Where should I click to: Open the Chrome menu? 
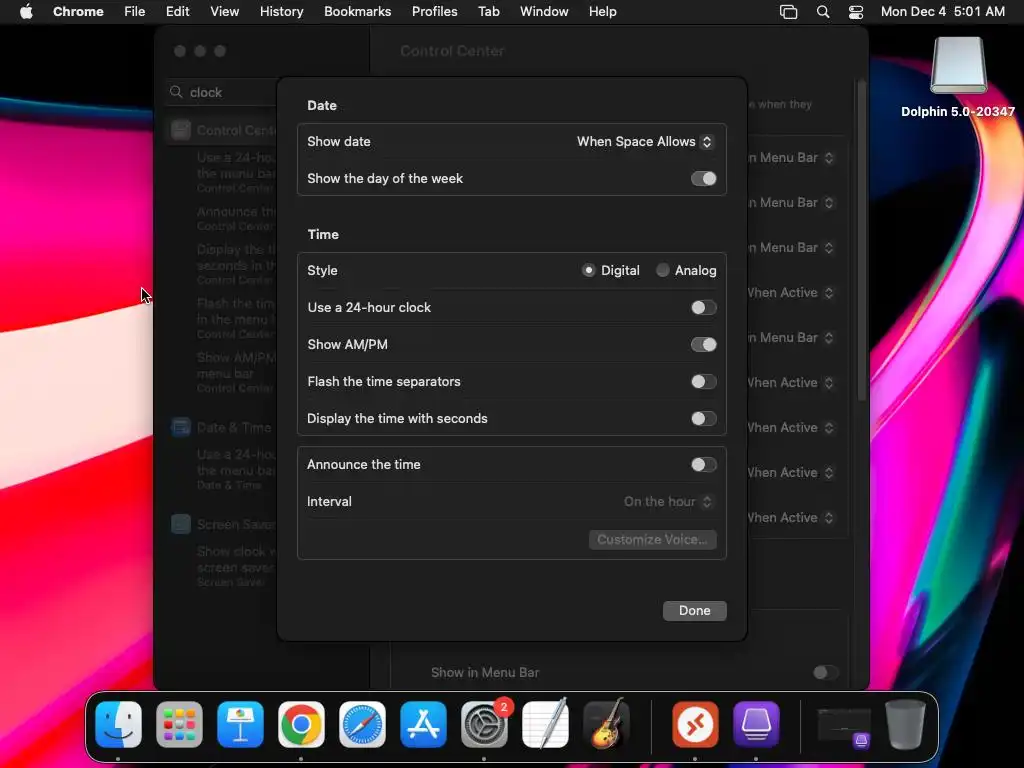78,11
